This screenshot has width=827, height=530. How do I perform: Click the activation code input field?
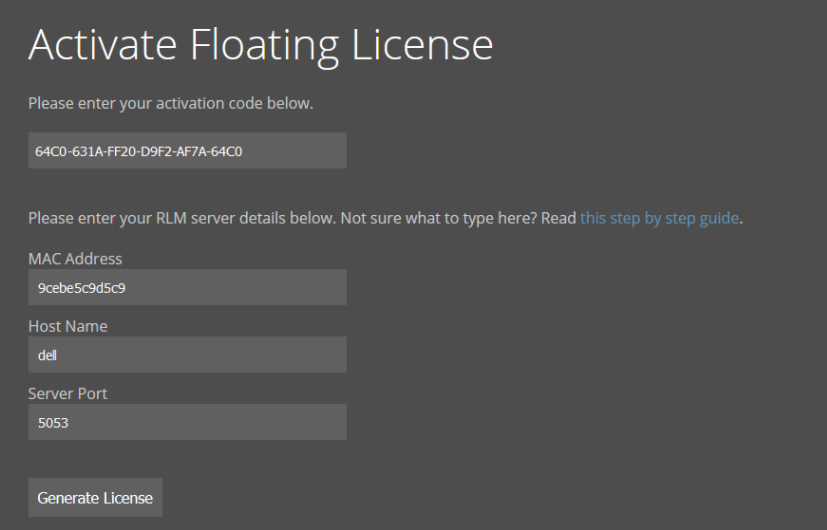[x=187, y=150]
